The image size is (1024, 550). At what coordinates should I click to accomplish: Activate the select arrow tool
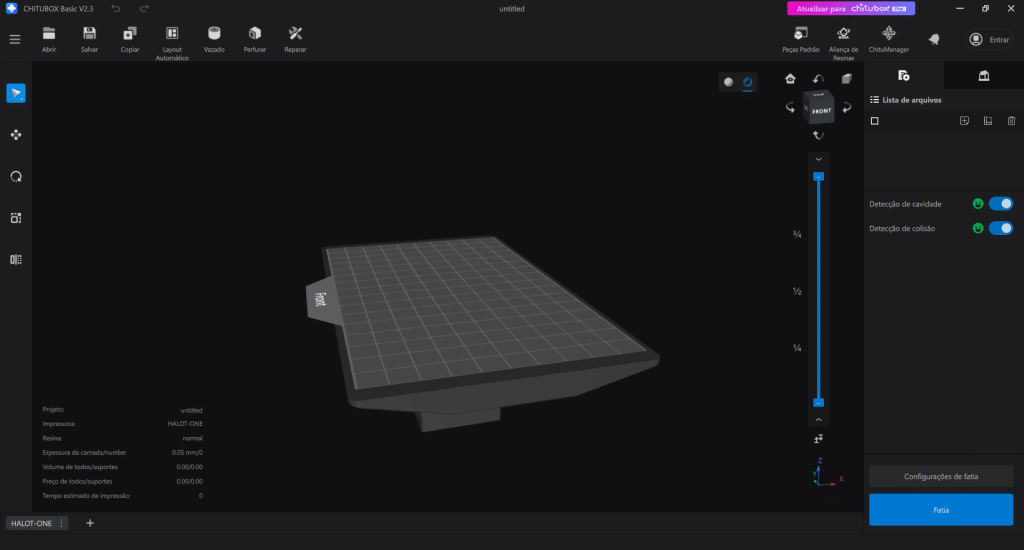(x=16, y=93)
